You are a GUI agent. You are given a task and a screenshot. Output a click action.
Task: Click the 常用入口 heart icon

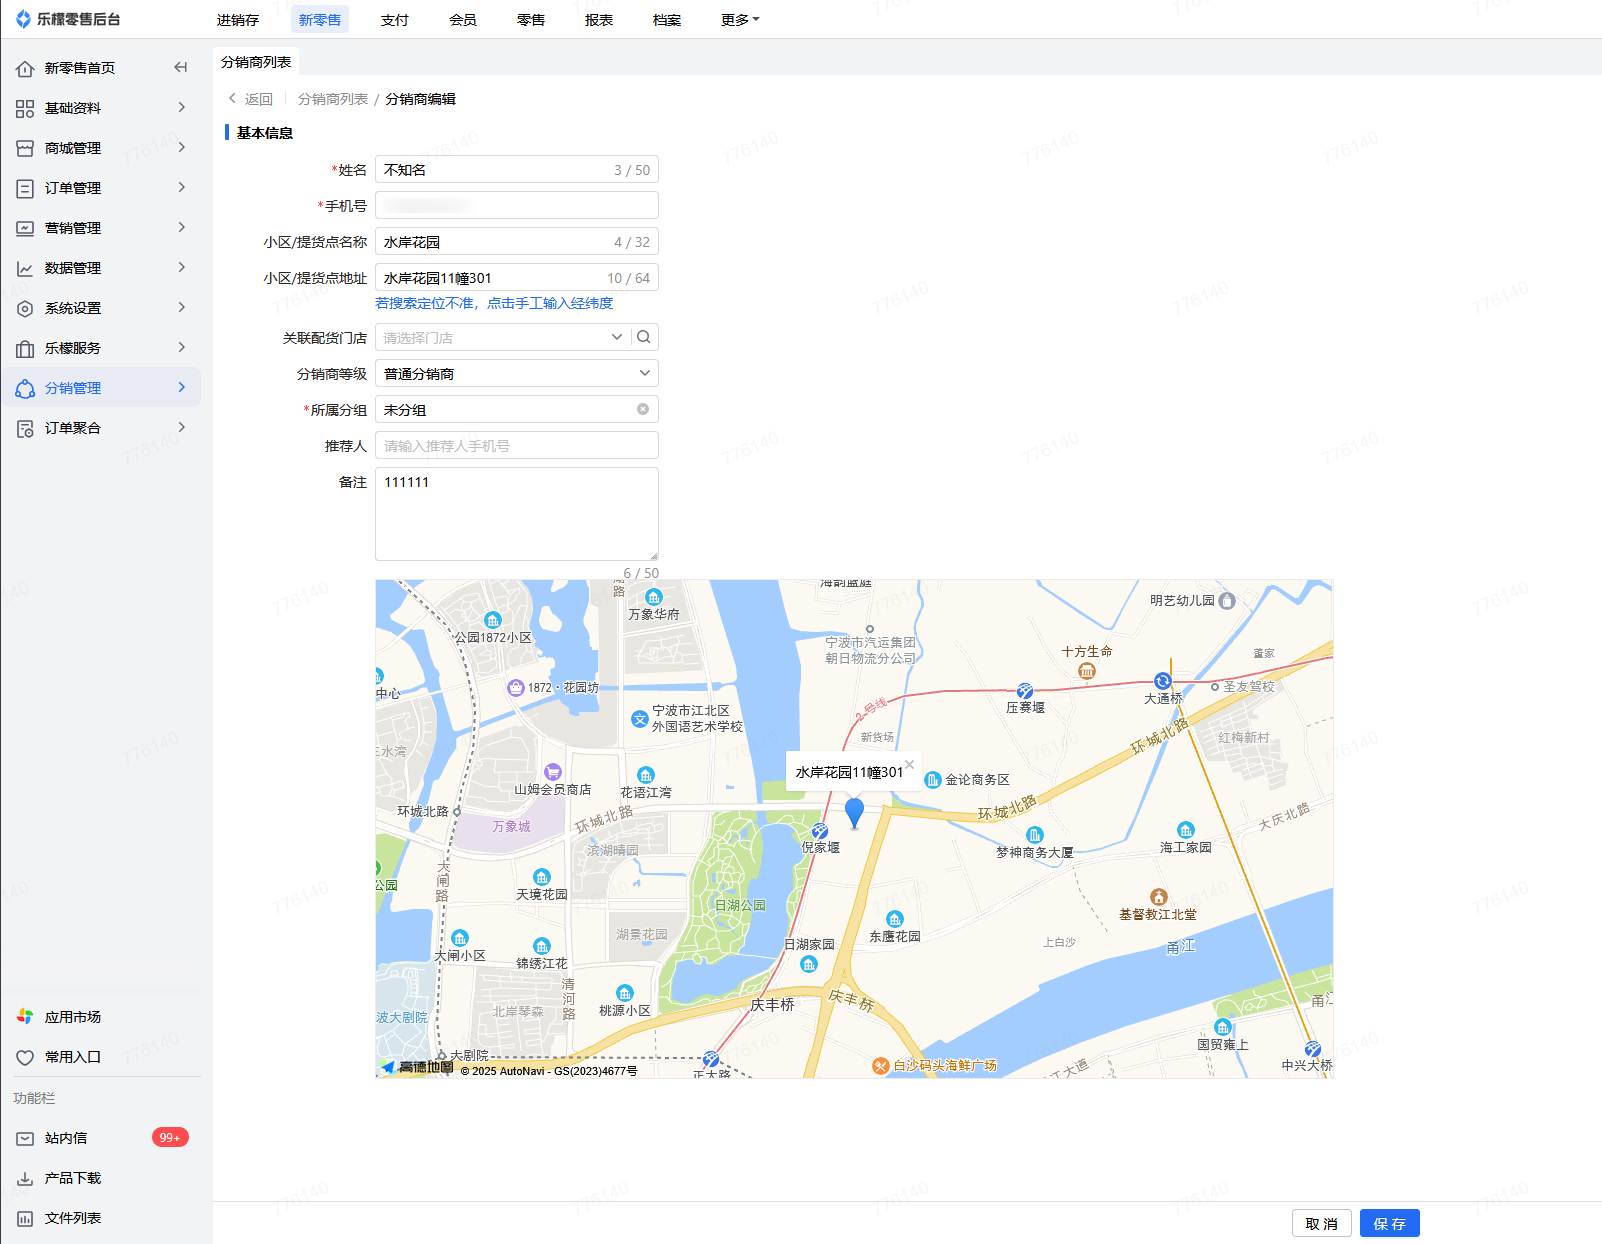25,1057
